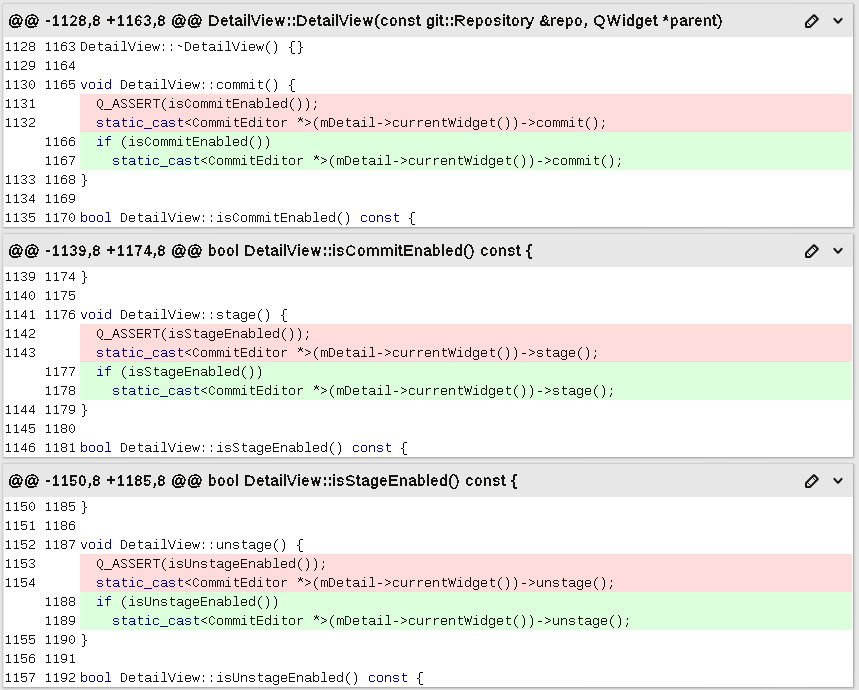Edit the DetailView::DetailView hunk with pencil icon
This screenshot has width=859, height=690.
[811, 21]
